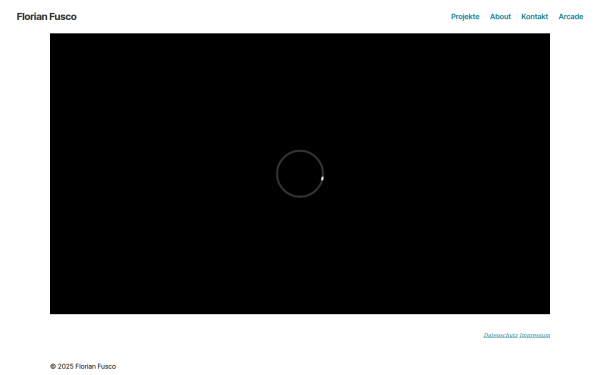Open the Arcade navigation link
The height and width of the screenshot is (375, 600).
(x=571, y=16)
